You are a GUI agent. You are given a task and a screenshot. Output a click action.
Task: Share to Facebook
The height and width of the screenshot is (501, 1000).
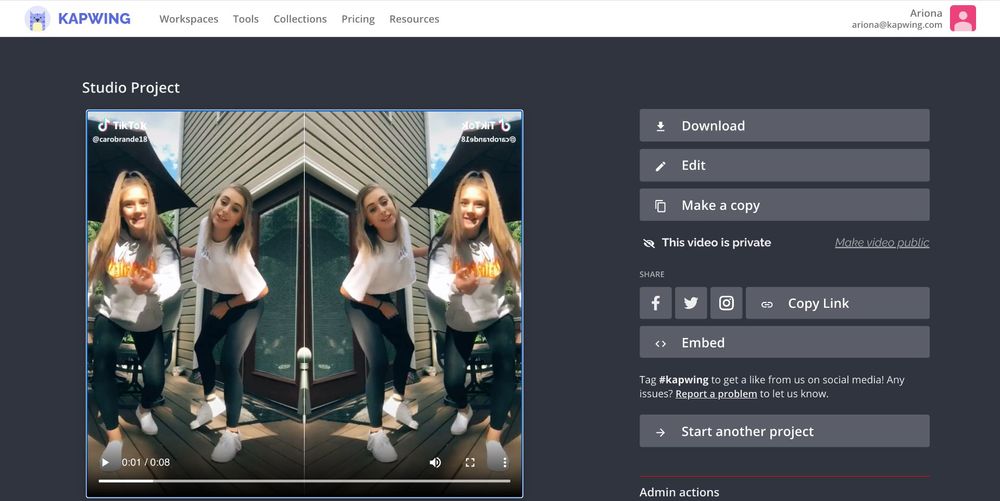656,303
